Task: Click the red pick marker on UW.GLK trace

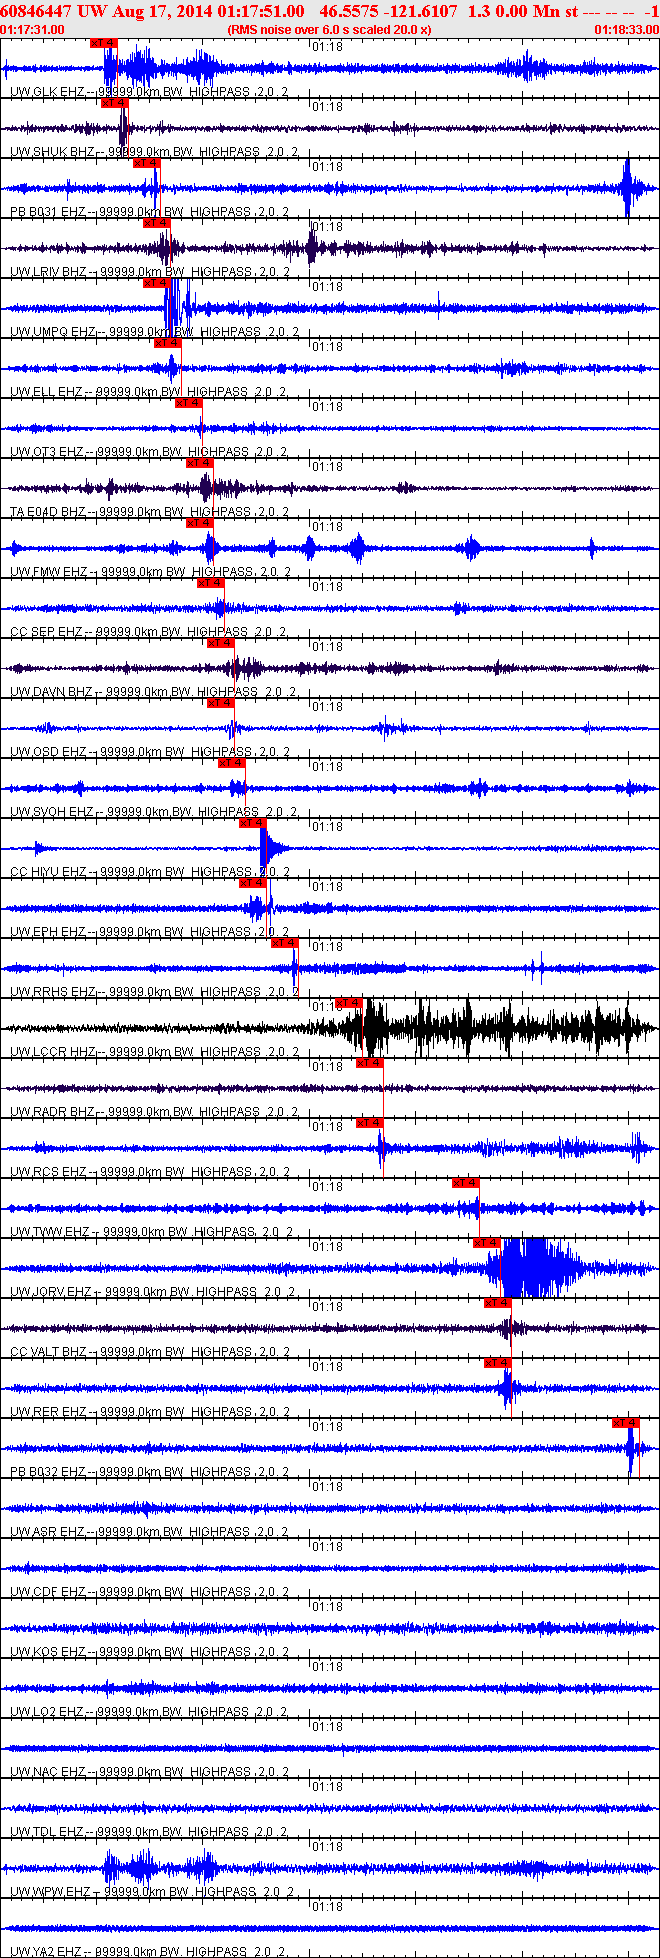Action: [x=104, y=43]
